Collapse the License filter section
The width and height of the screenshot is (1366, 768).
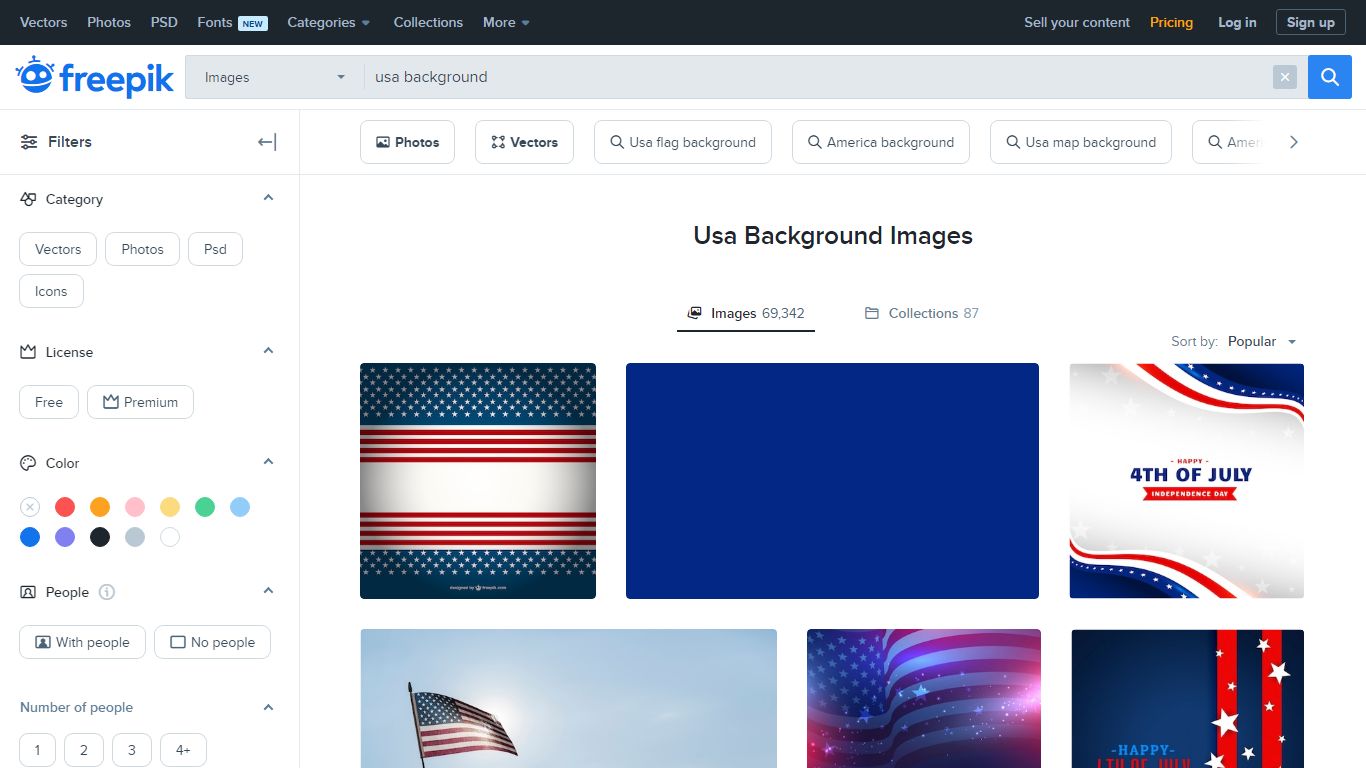click(268, 351)
